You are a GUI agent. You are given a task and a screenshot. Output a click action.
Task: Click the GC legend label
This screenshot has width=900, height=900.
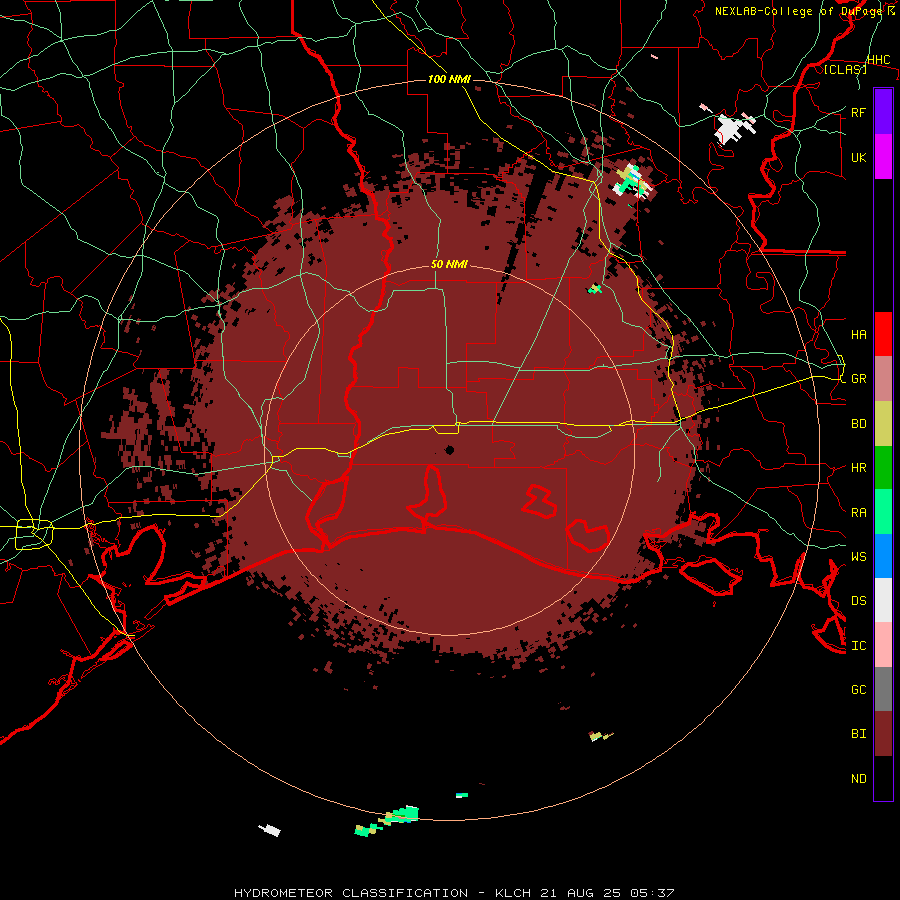tap(858, 689)
